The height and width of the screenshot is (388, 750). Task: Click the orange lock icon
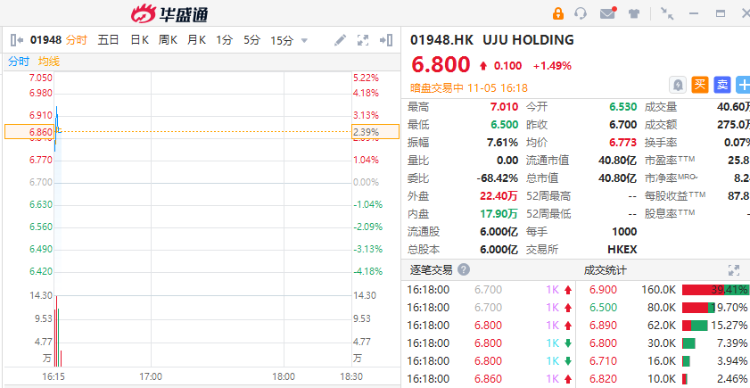[x=558, y=13]
